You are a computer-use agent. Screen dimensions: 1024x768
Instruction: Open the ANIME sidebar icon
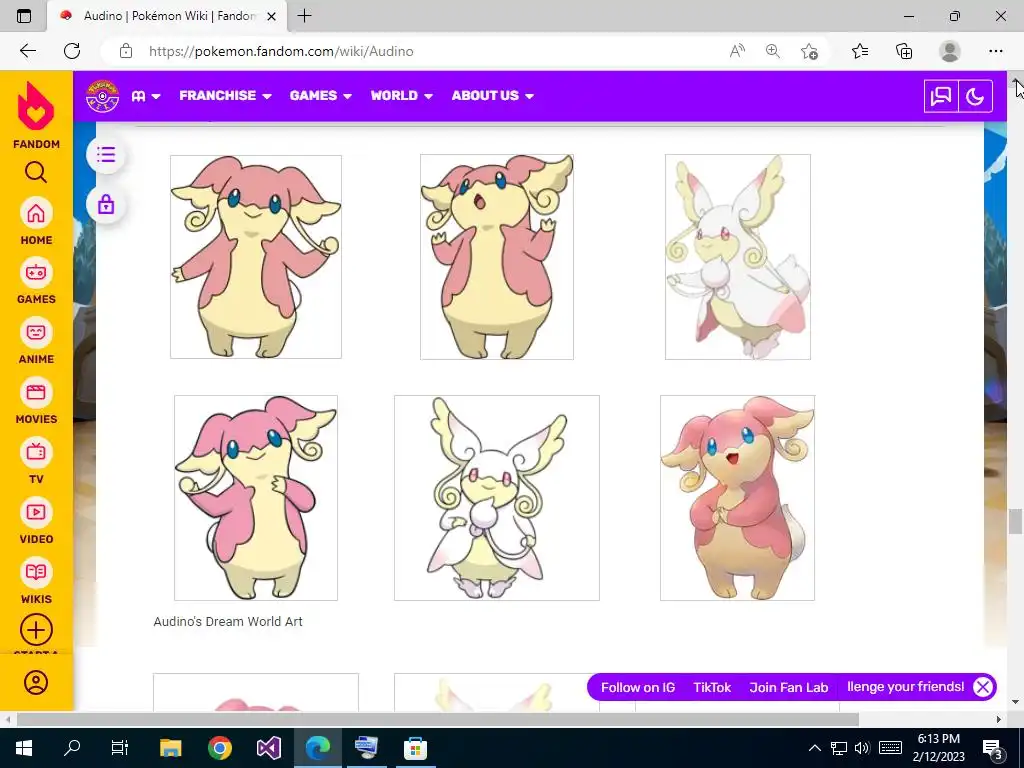click(36, 333)
